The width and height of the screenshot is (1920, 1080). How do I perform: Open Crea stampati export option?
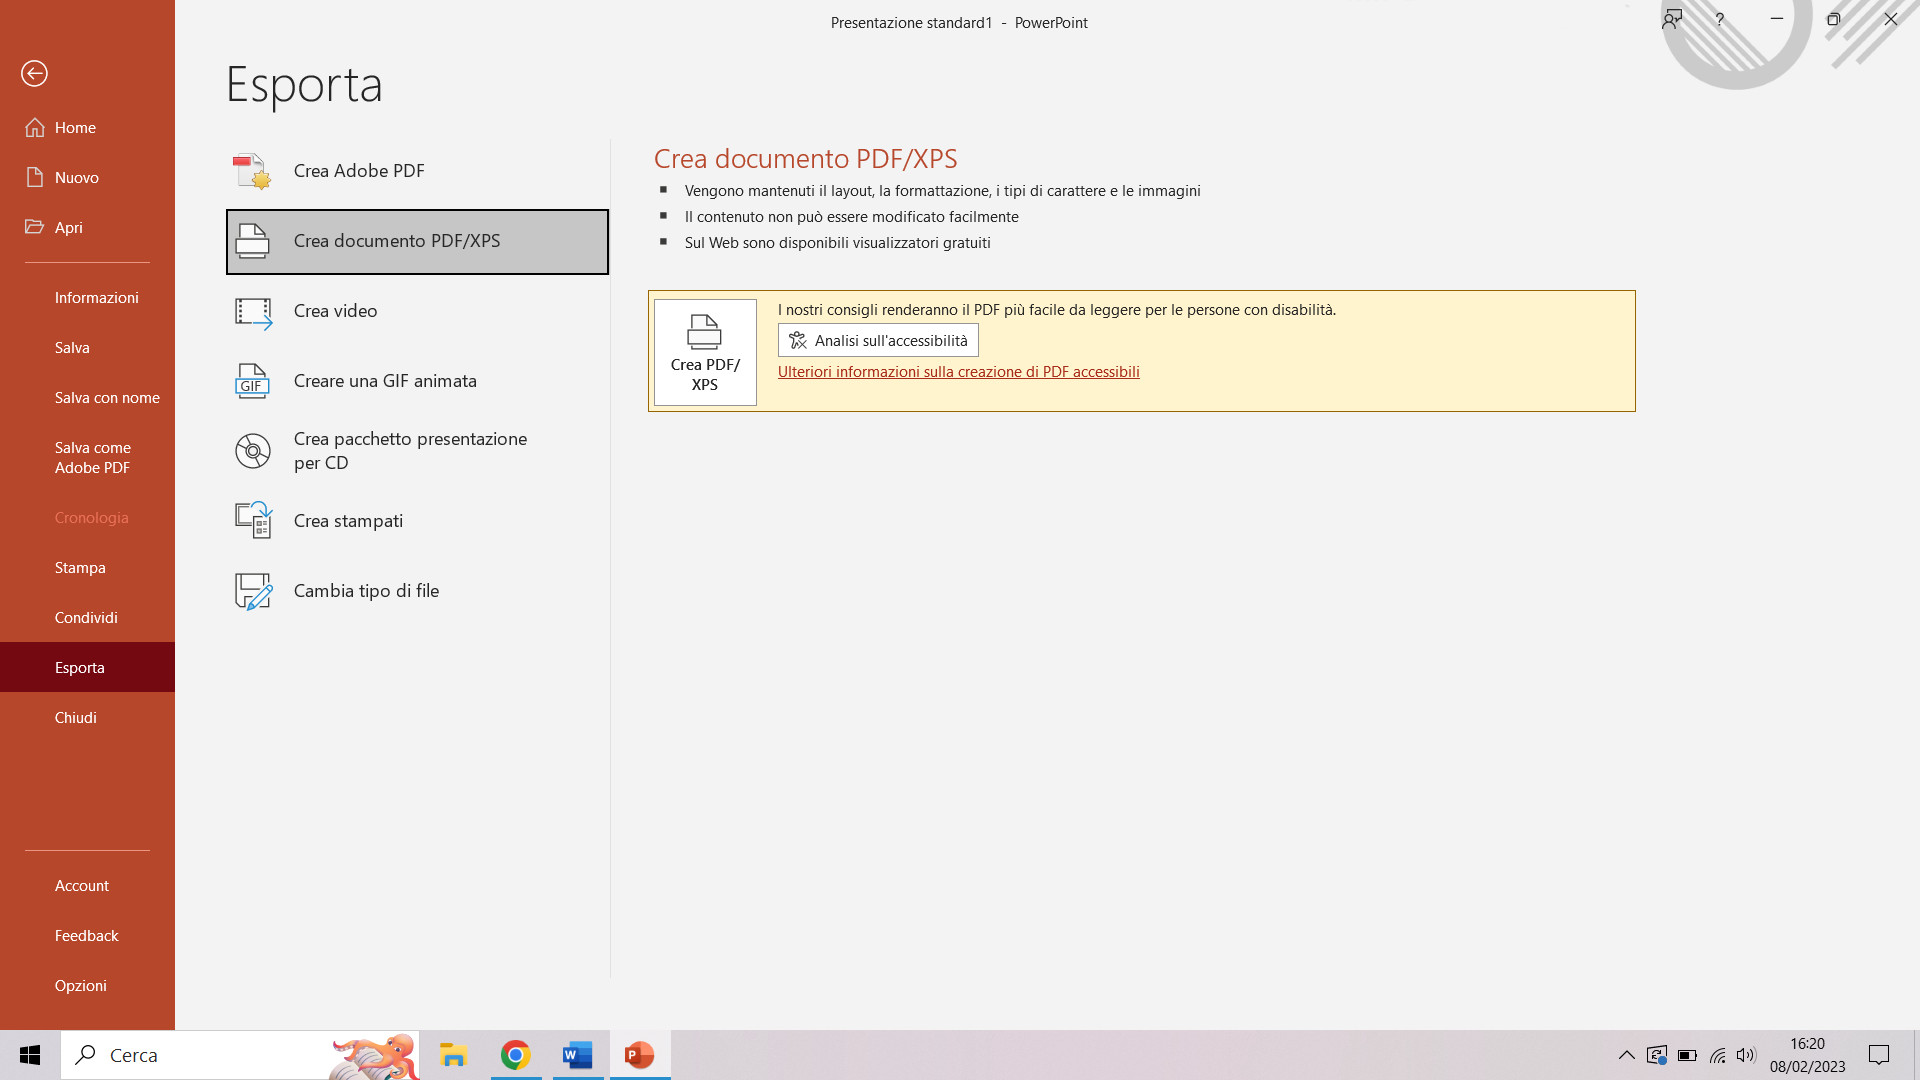(x=348, y=520)
